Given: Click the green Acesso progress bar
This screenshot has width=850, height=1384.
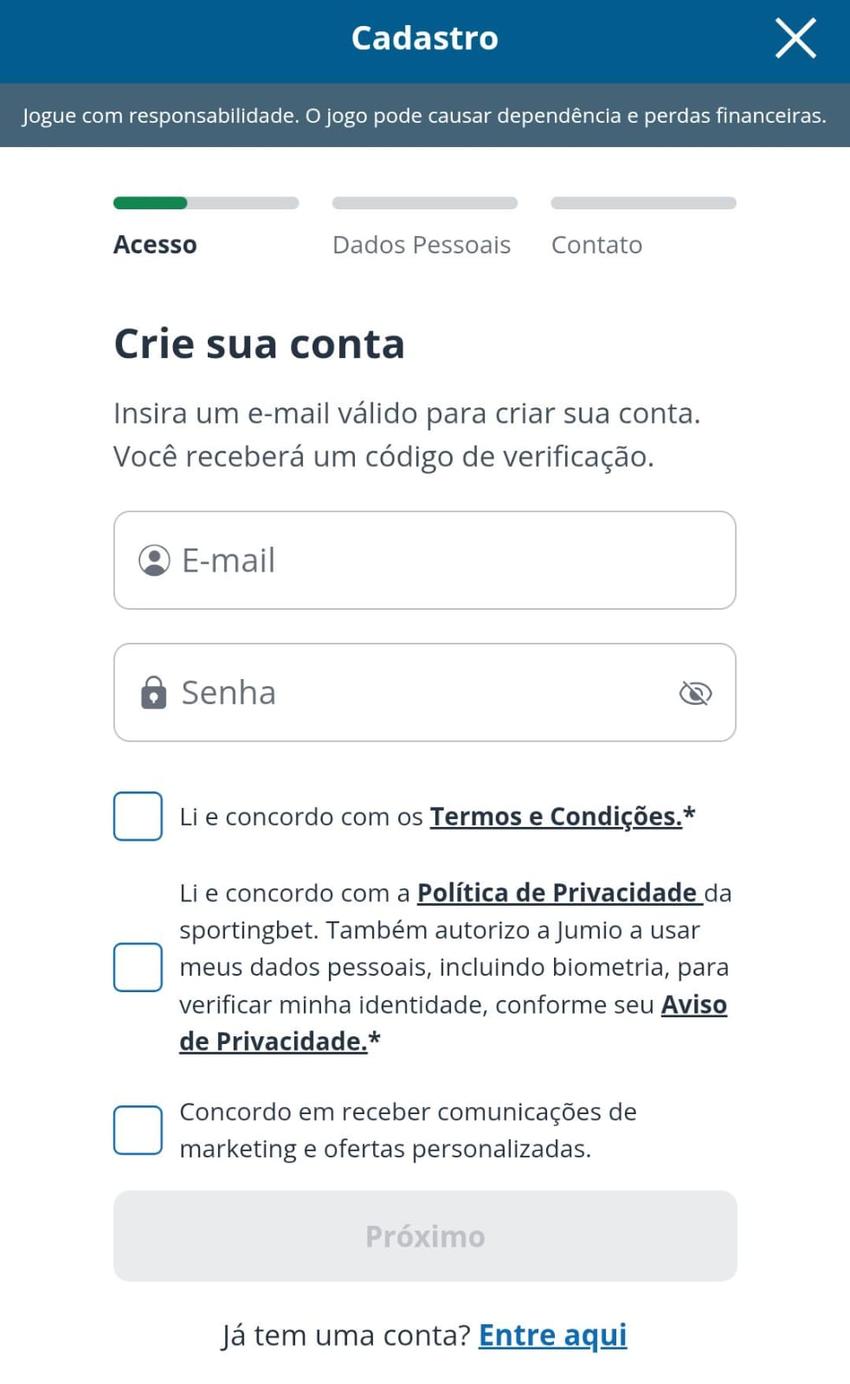Looking at the screenshot, I should (150, 202).
